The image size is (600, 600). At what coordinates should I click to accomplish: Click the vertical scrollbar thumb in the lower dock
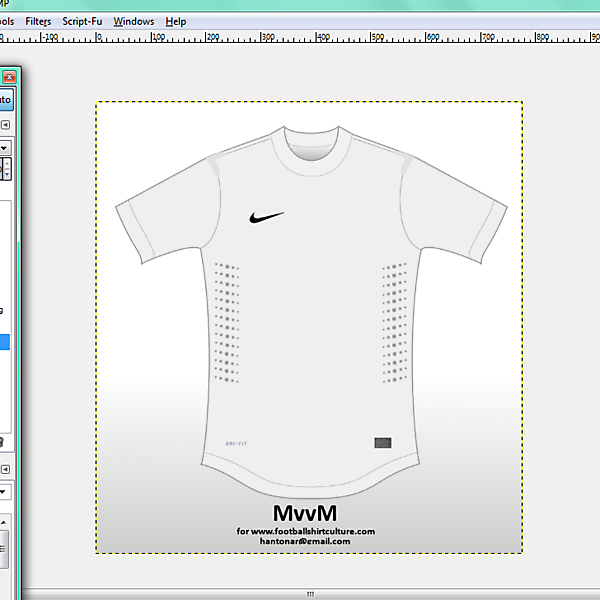pyautogui.click(x=3, y=549)
